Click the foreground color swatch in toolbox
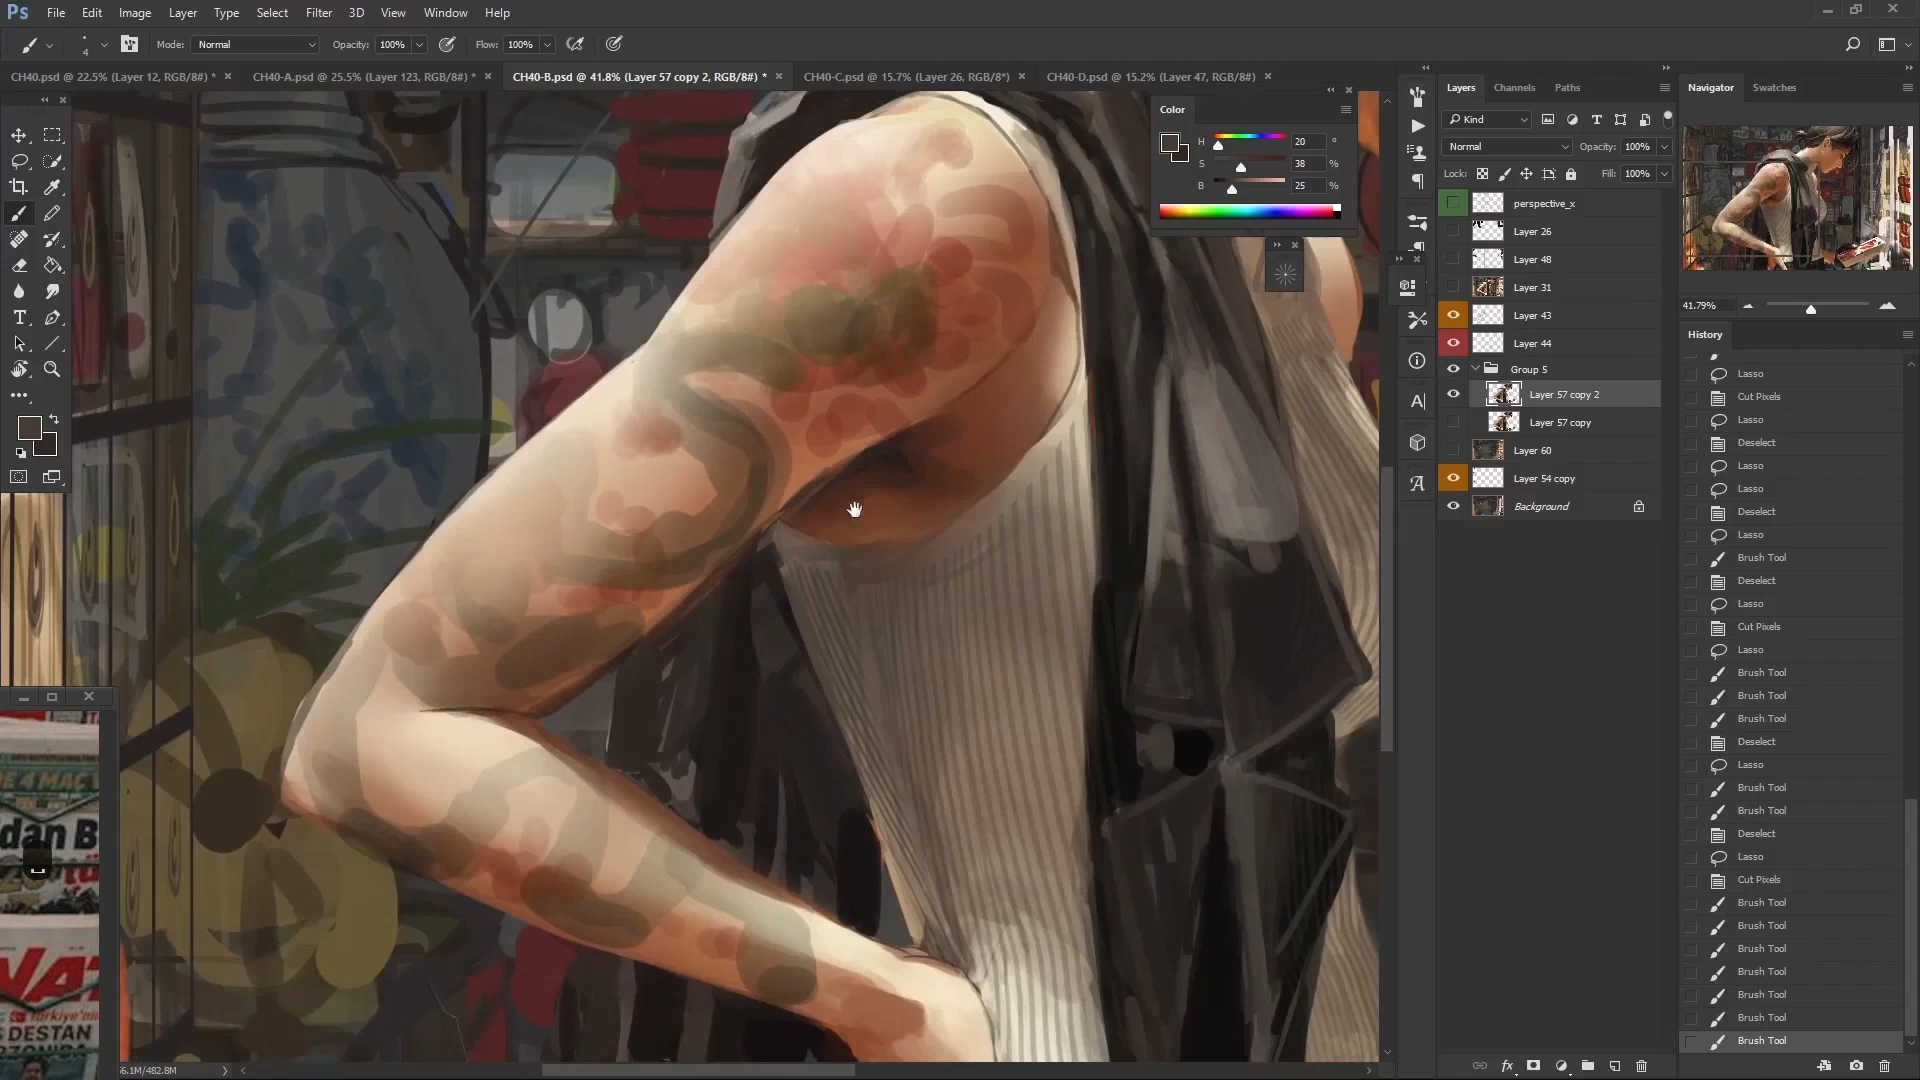The image size is (1920, 1080). (x=30, y=429)
